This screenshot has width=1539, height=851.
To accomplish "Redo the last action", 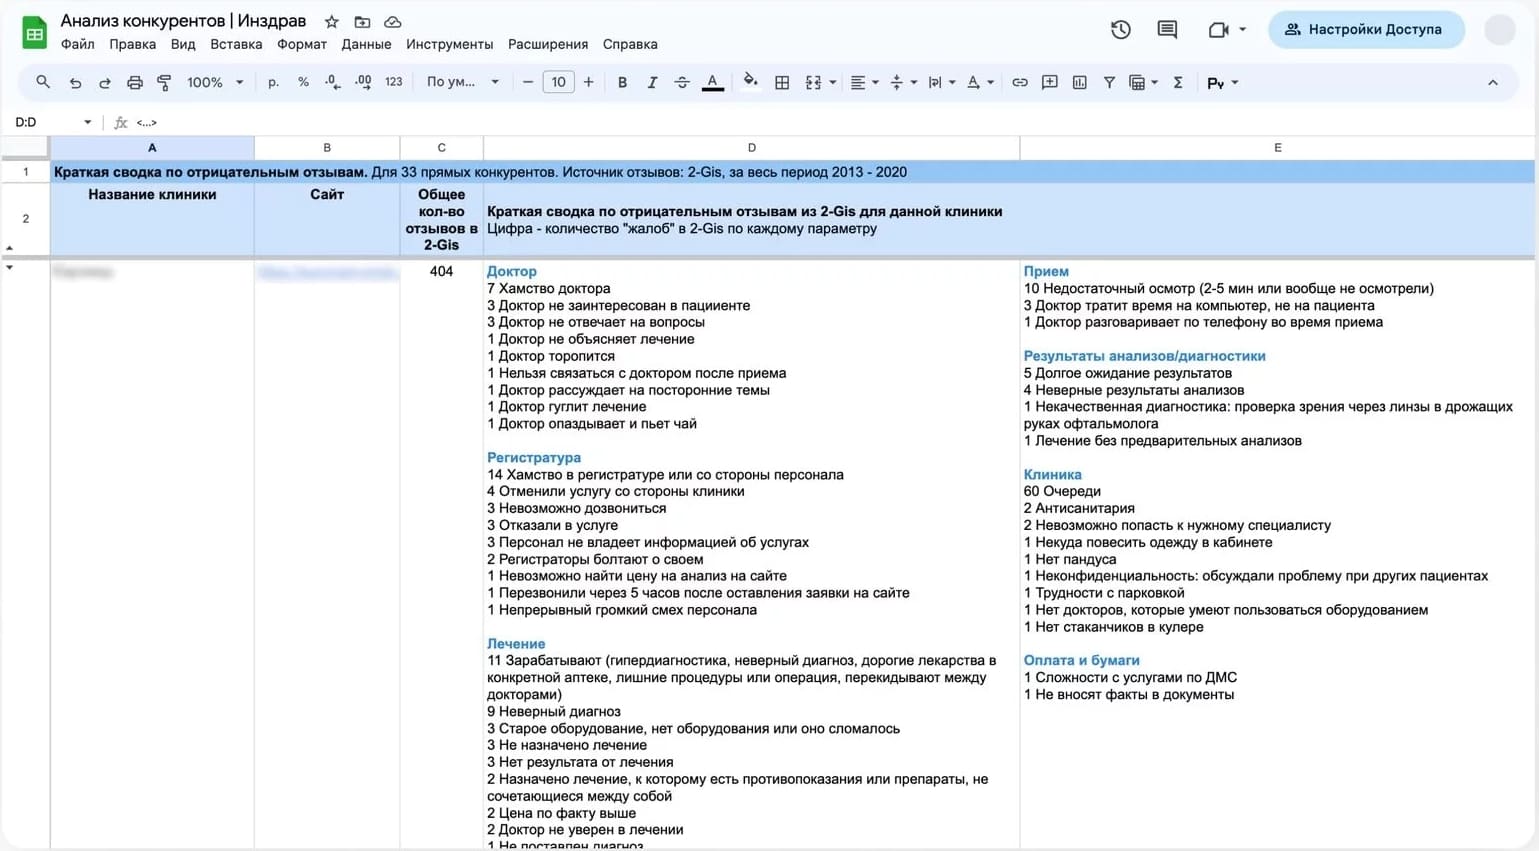I will pos(104,83).
